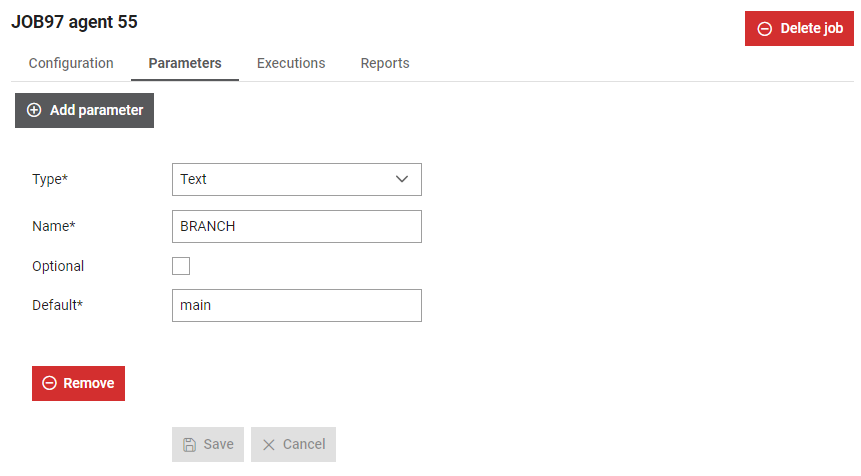Click the plus-circle icon on Add parameter
Viewport: 861px width, 476px height.
point(34,110)
